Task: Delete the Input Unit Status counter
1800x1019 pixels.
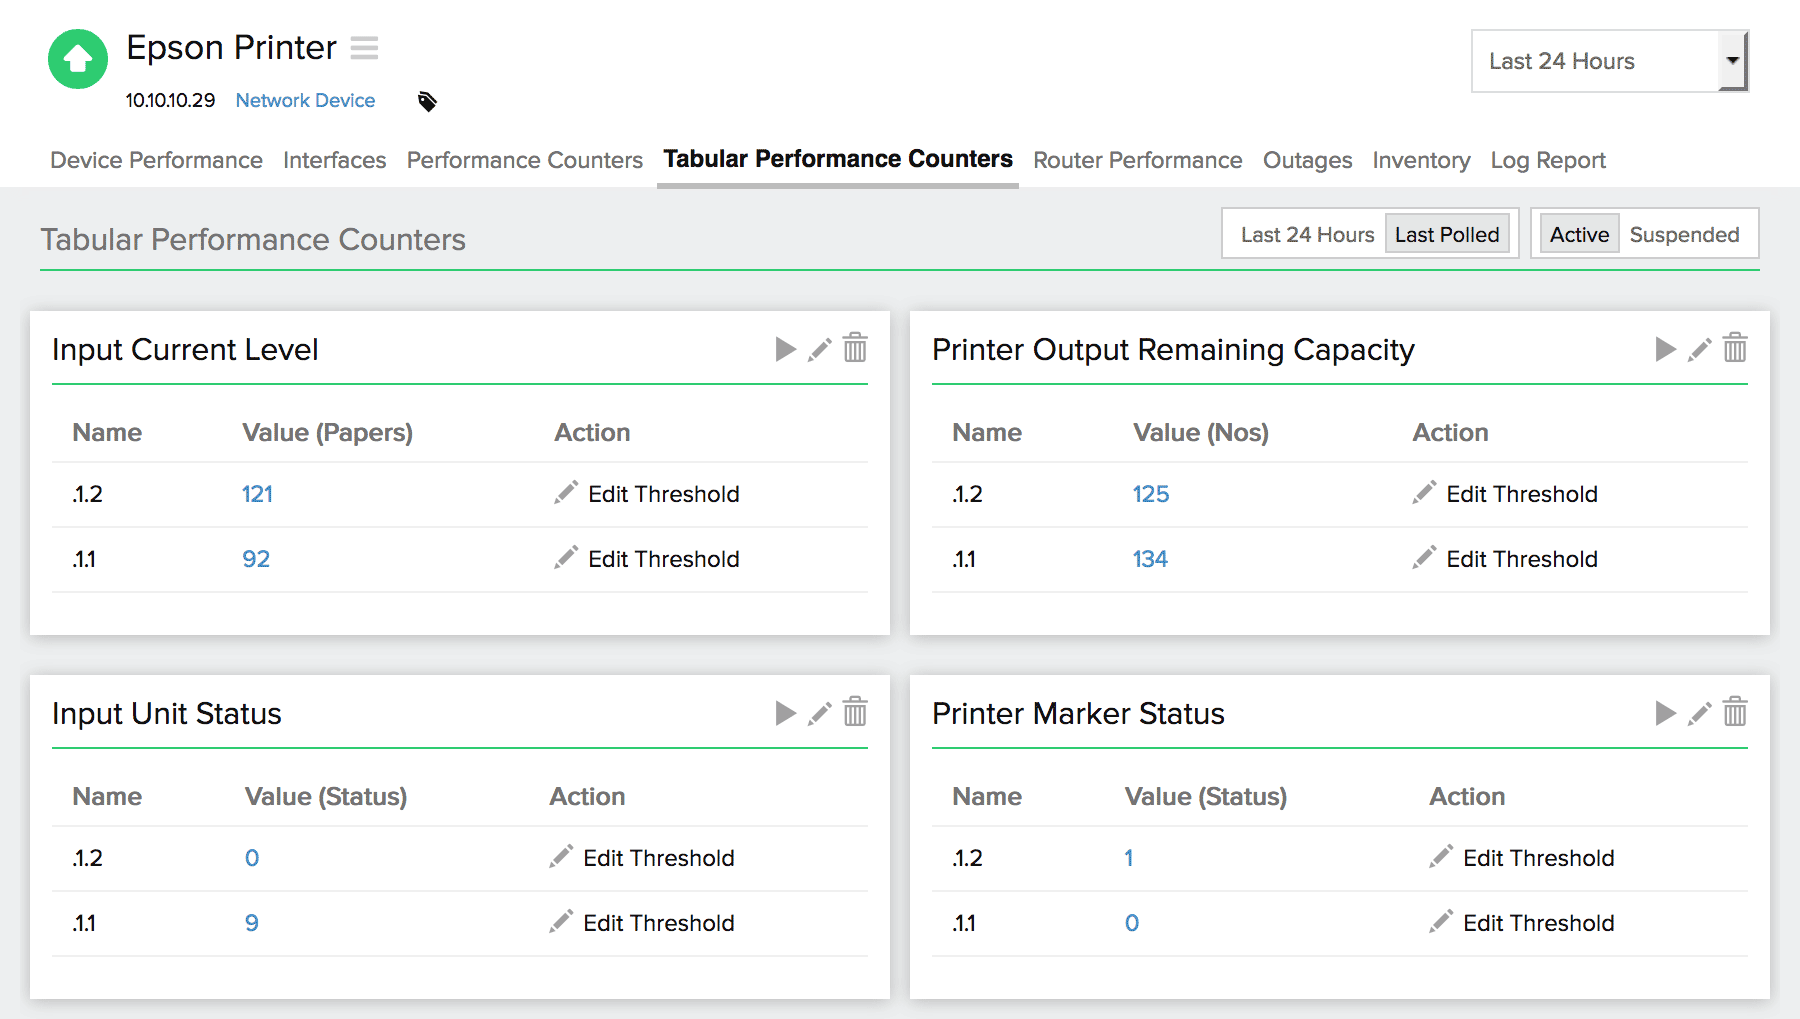Action: point(856,713)
